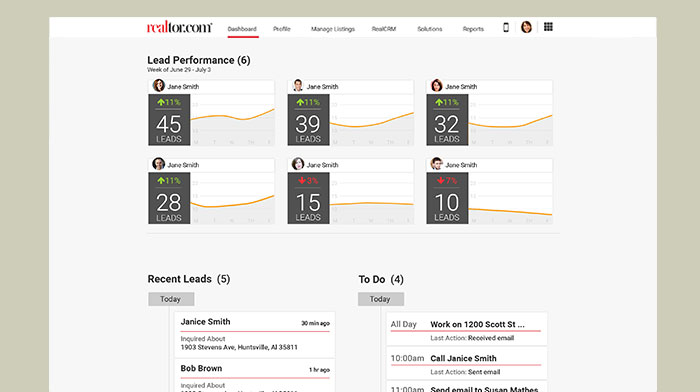Open the apps grid icon
This screenshot has height=392, width=700.
pos(548,27)
